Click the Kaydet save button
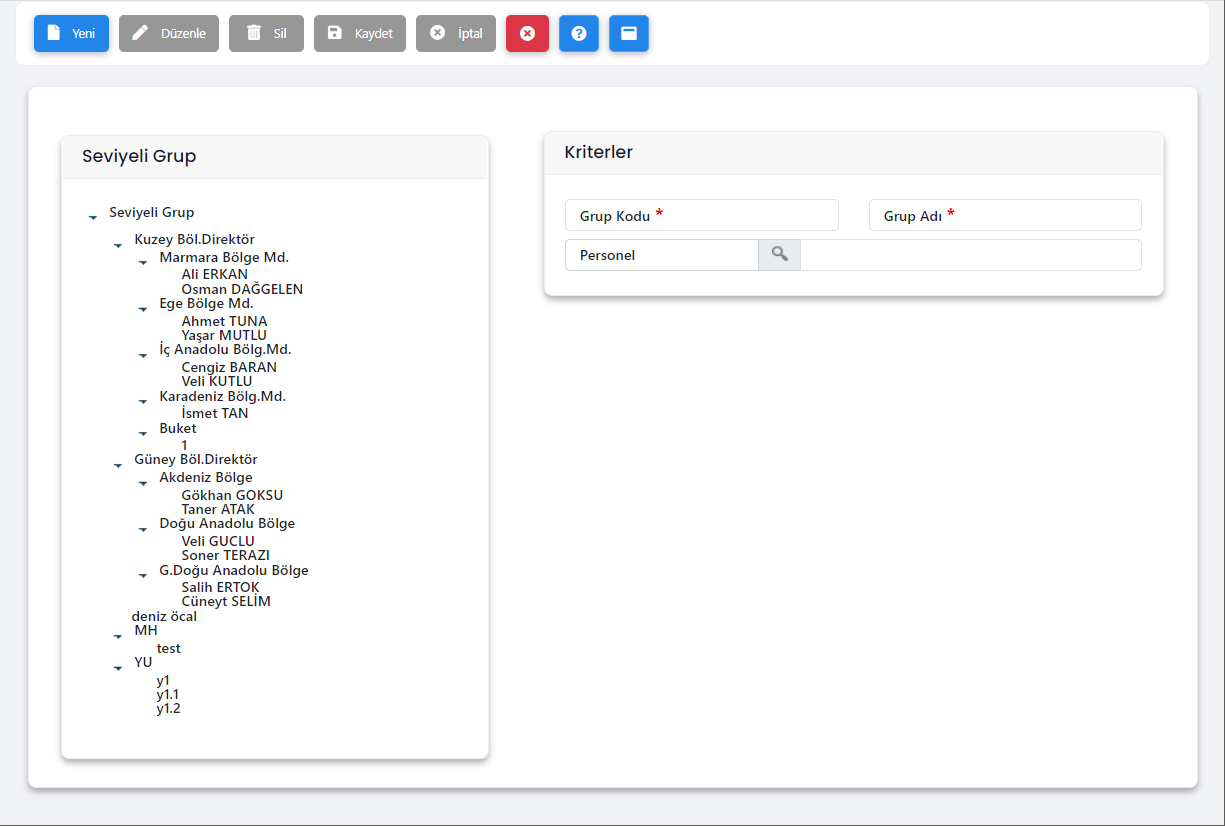 pyautogui.click(x=360, y=33)
